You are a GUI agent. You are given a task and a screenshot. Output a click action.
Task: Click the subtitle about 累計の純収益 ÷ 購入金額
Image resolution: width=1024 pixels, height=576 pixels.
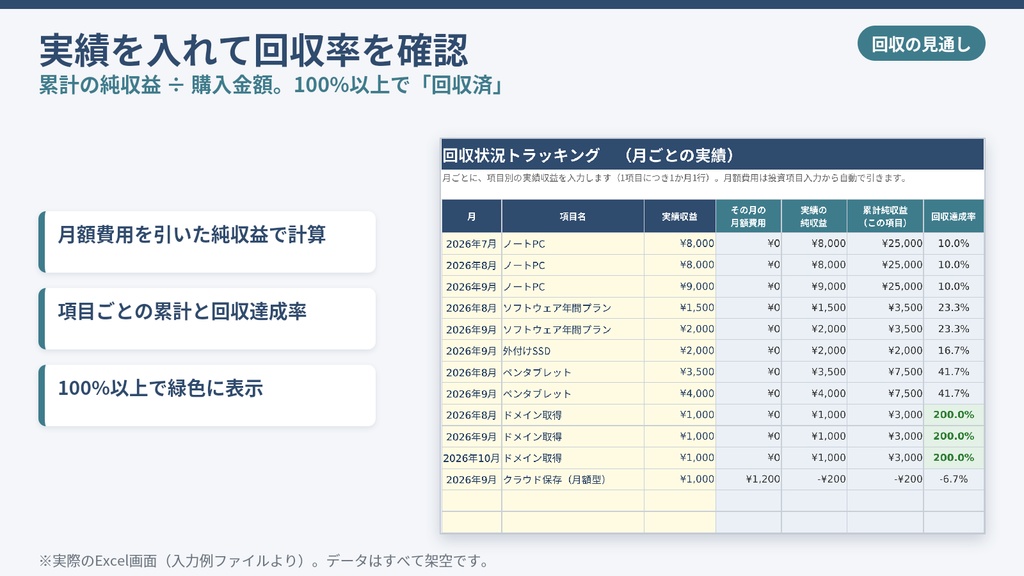tap(270, 86)
